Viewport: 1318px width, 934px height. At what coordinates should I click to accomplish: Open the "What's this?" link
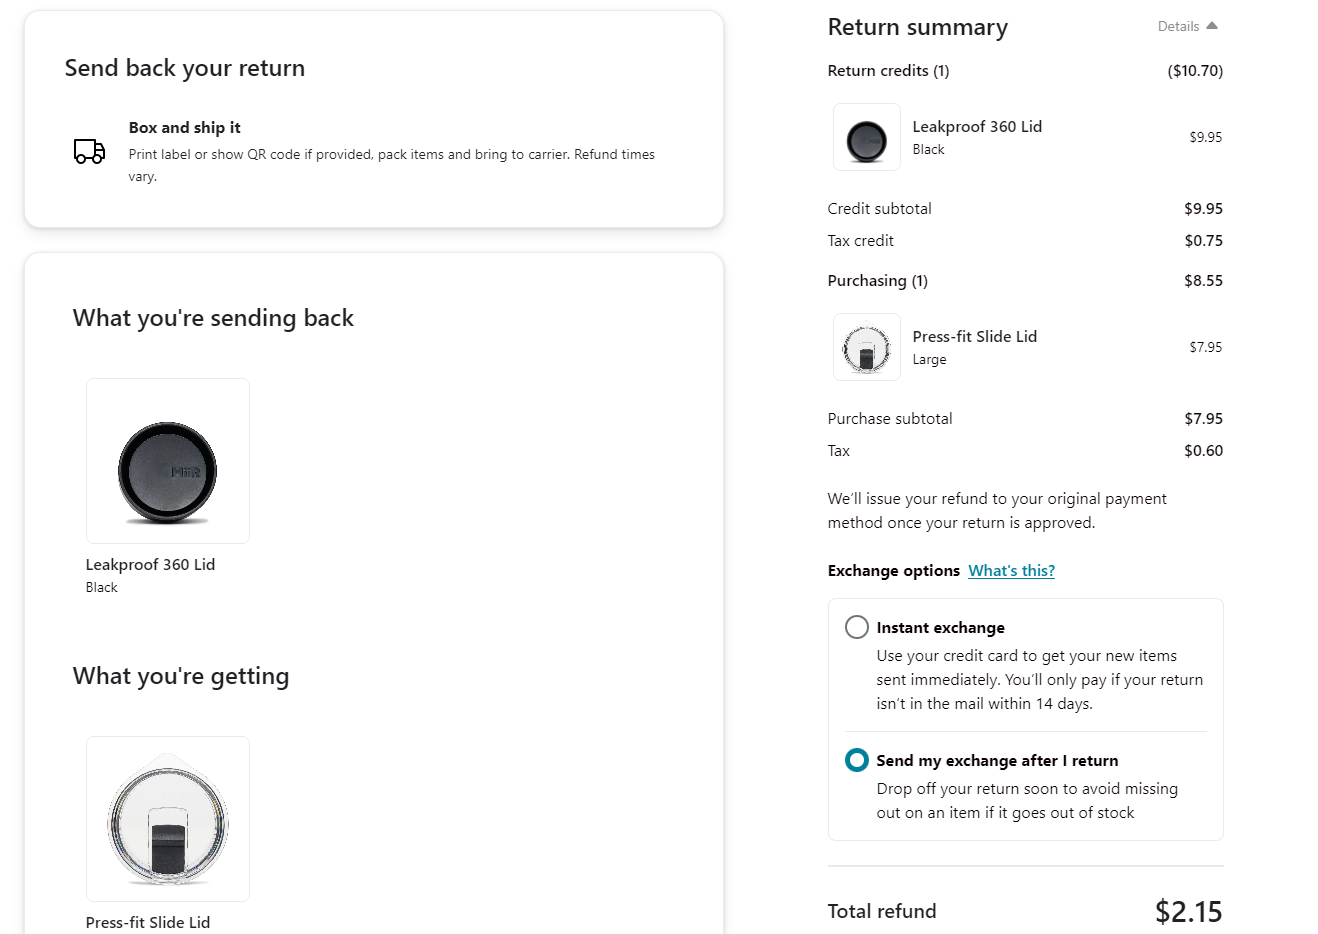[1011, 570]
